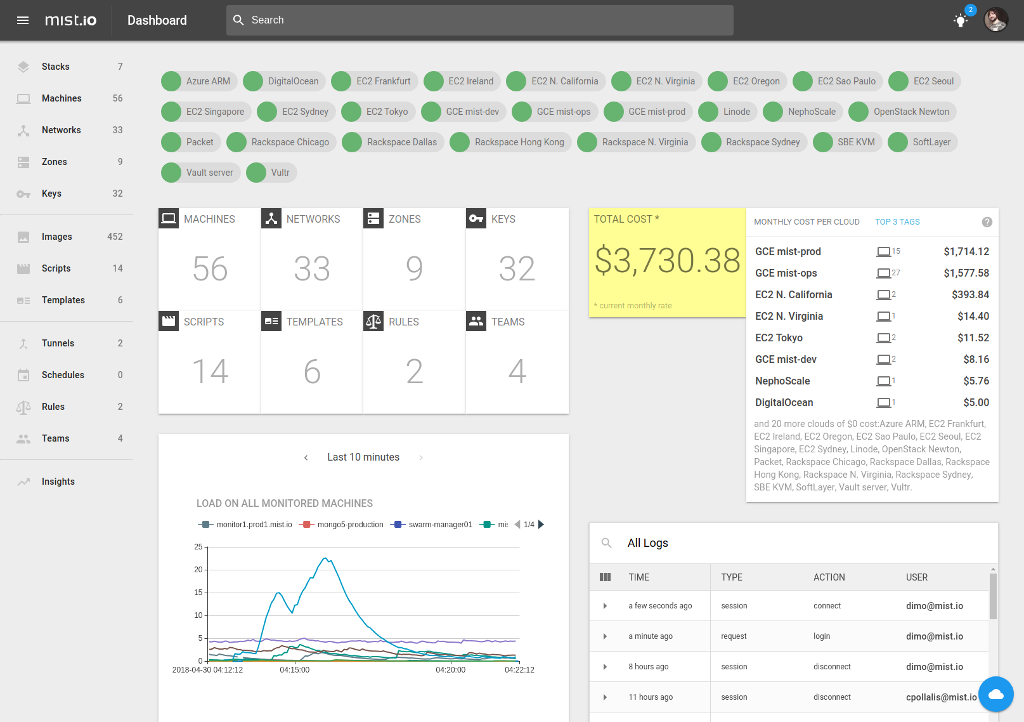Screen dimensions: 1024x722
Task: Click the help question mark icon
Action: pyautogui.click(x=987, y=222)
